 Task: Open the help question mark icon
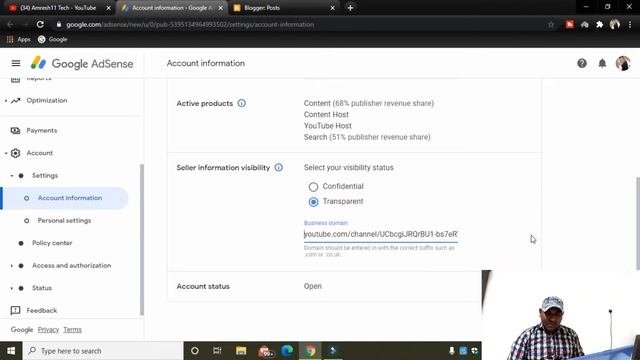[582, 63]
